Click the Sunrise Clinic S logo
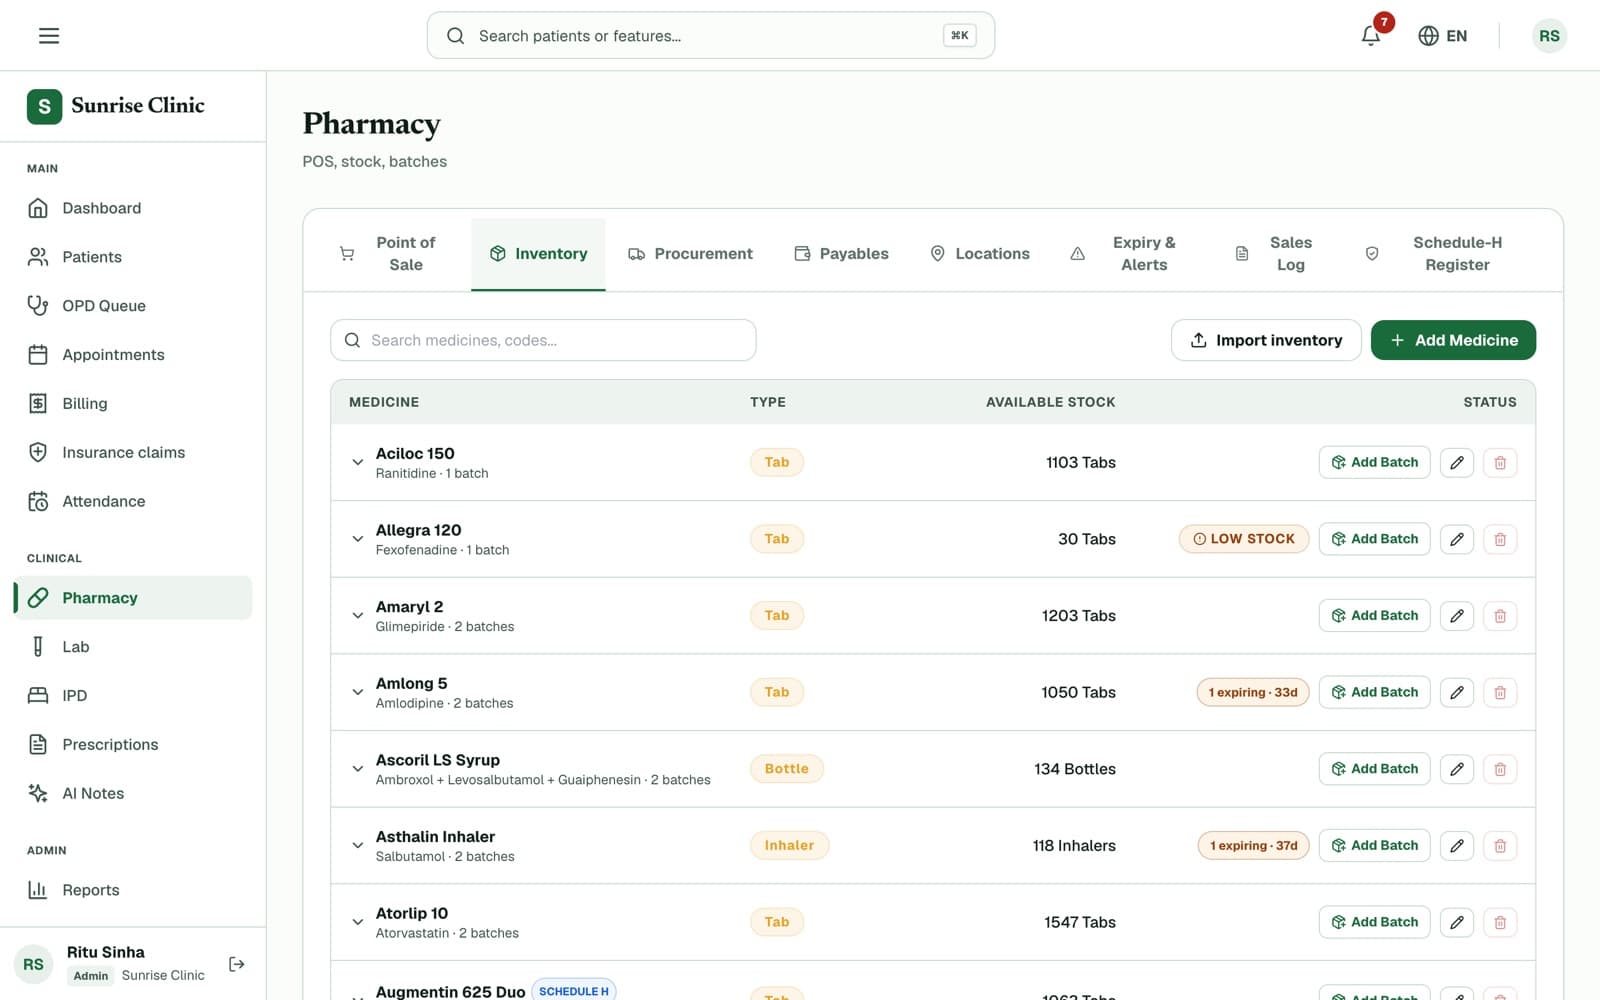The image size is (1600, 1000). click(44, 106)
